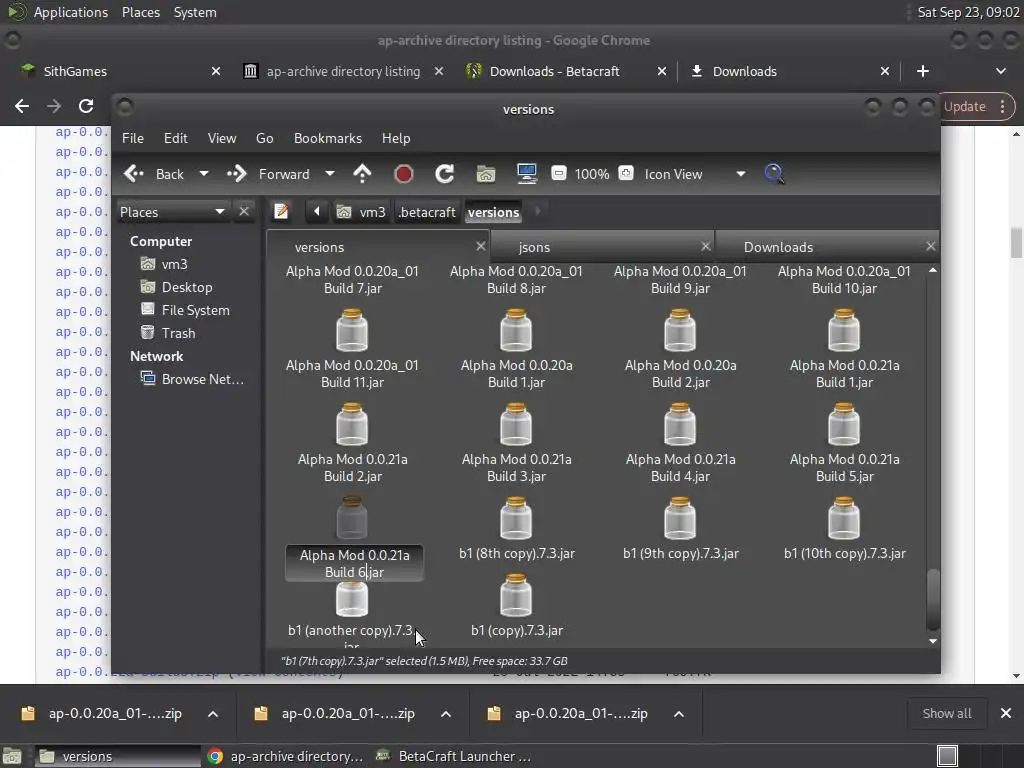
Task: Open the Home folder toolbar icon
Action: (486, 174)
